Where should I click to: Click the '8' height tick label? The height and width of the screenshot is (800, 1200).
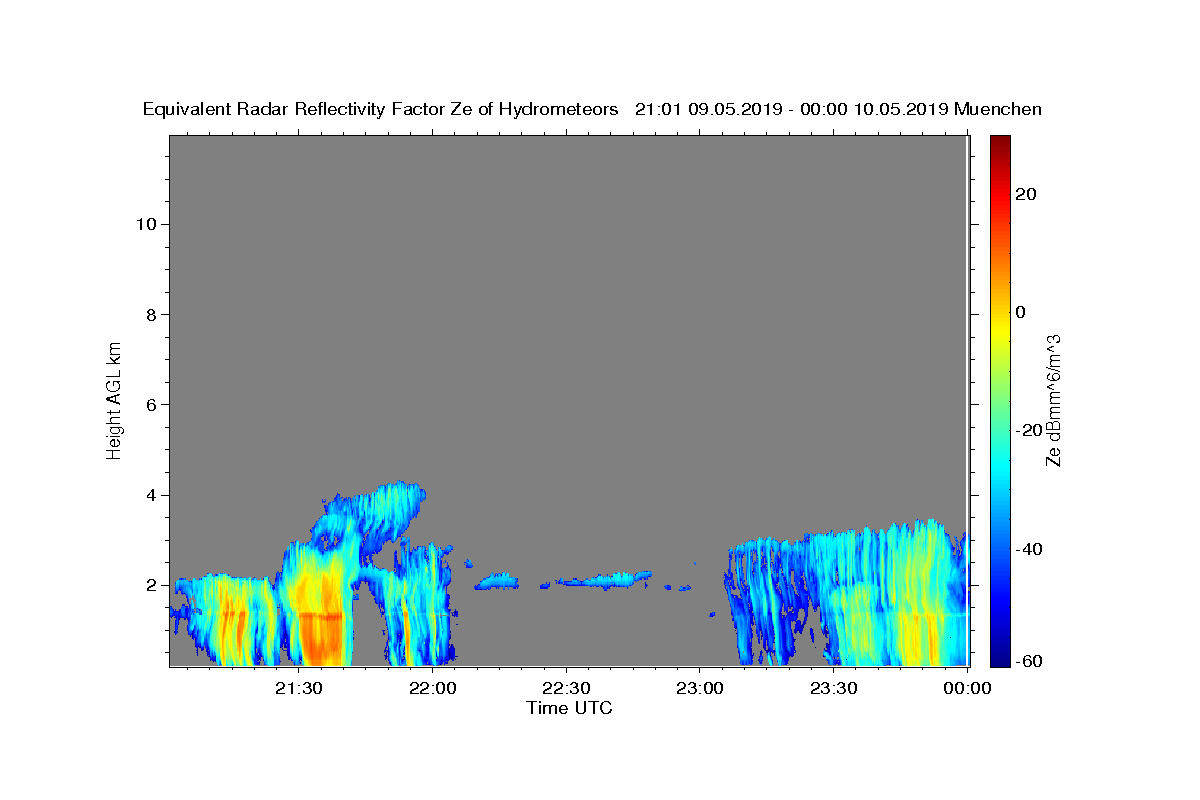[152, 314]
